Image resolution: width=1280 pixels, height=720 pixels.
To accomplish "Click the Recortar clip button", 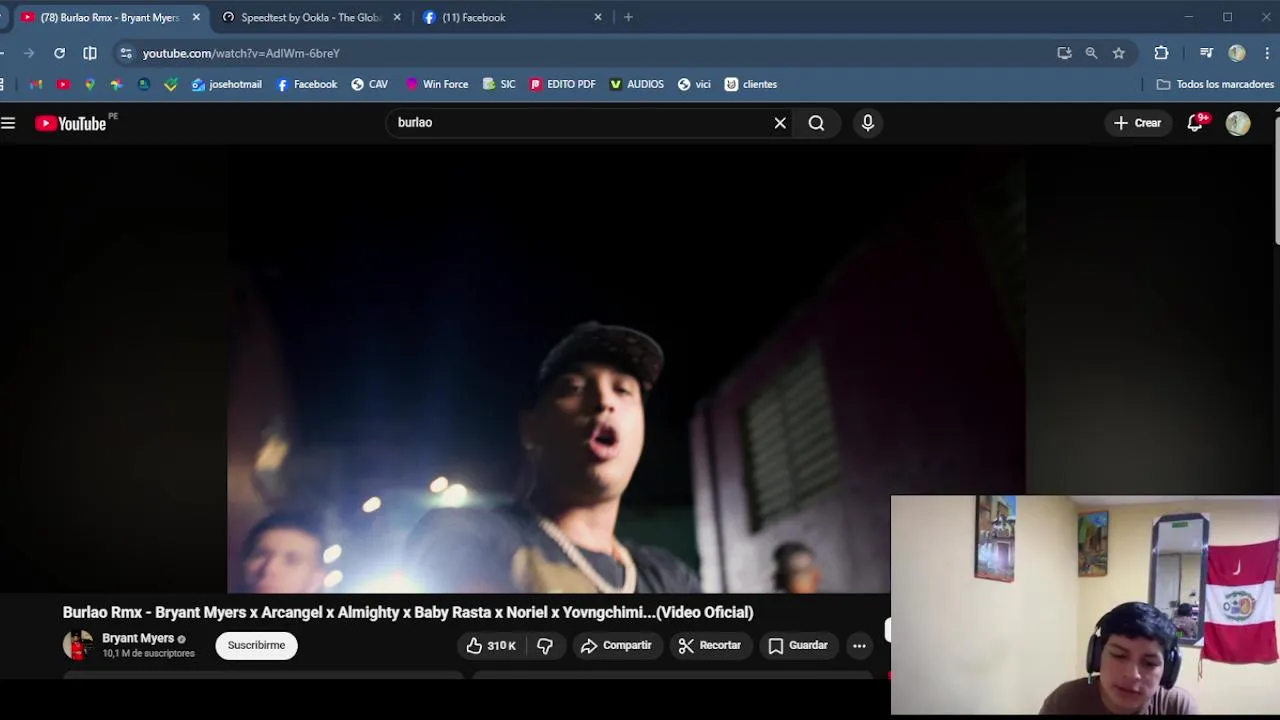I will (x=709, y=646).
